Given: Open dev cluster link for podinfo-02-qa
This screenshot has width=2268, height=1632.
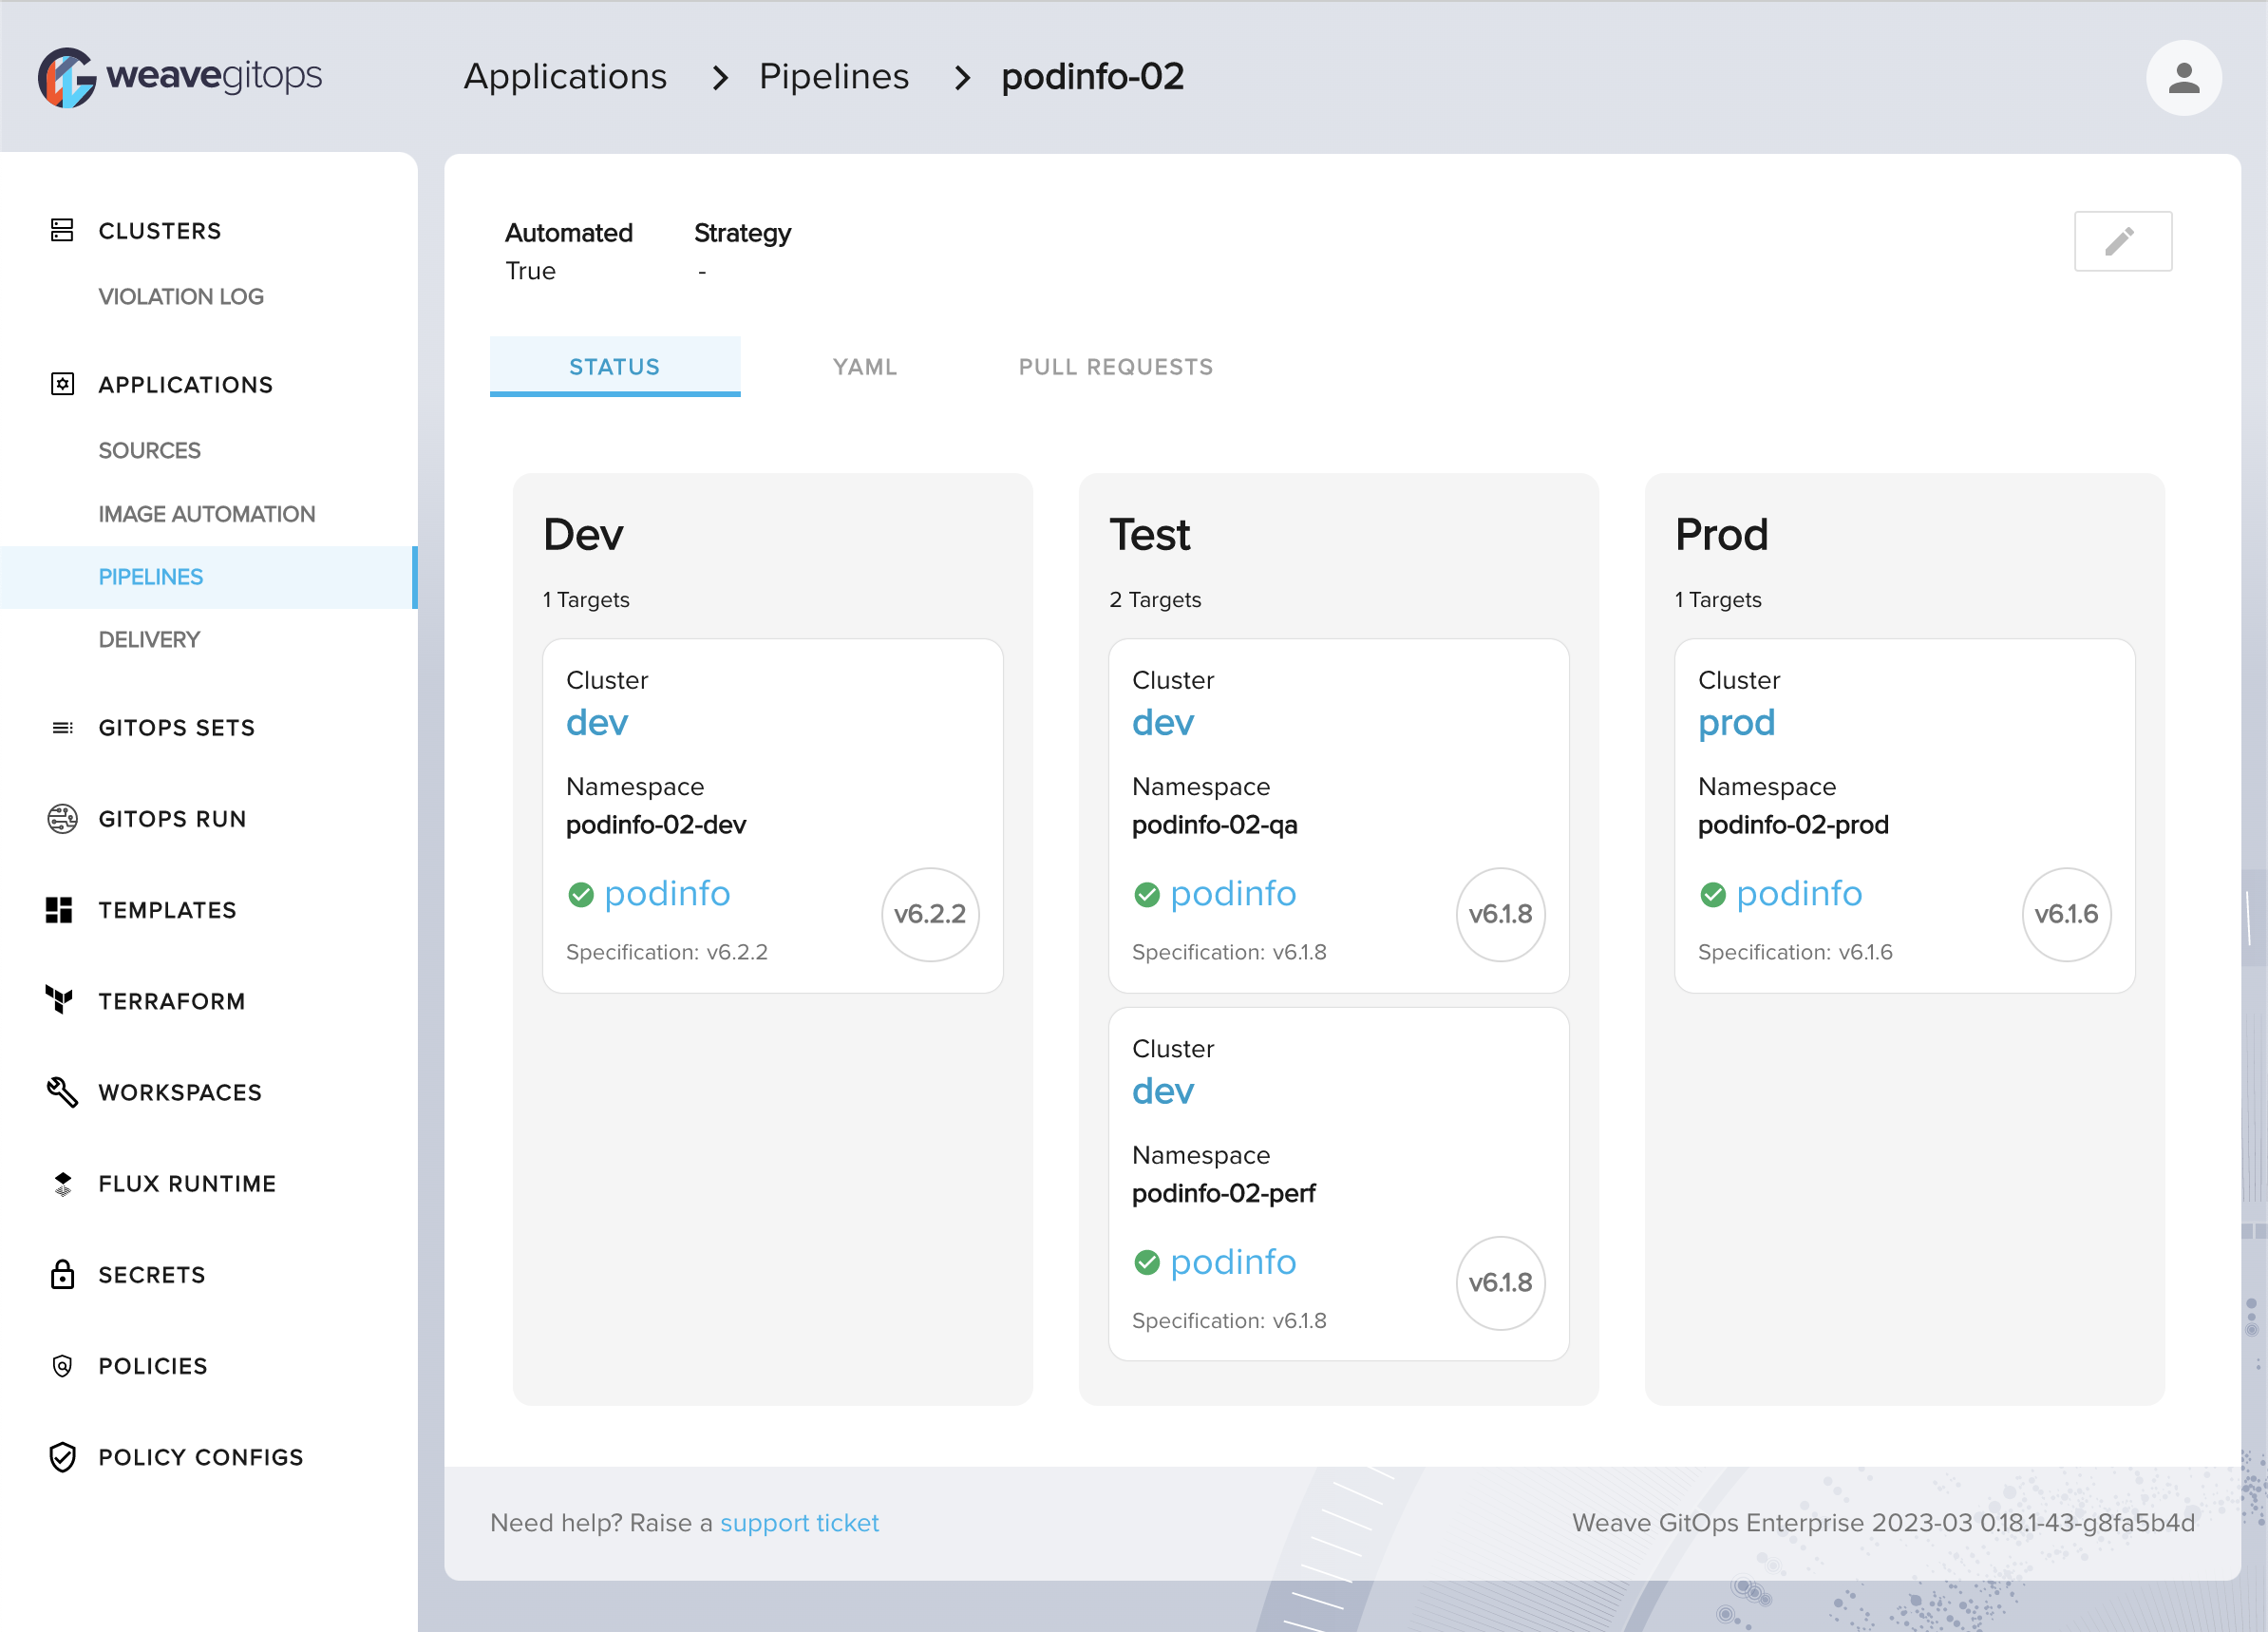Looking at the screenshot, I should [x=1163, y=722].
